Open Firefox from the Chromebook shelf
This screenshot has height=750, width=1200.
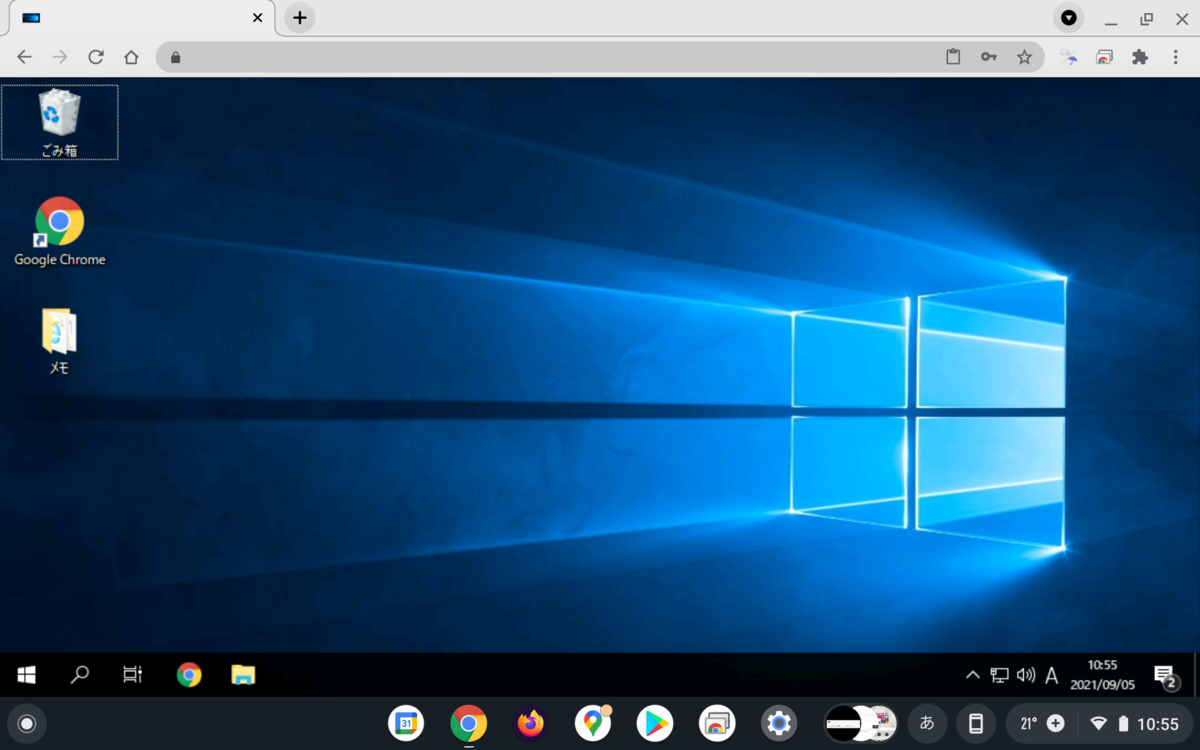530,723
